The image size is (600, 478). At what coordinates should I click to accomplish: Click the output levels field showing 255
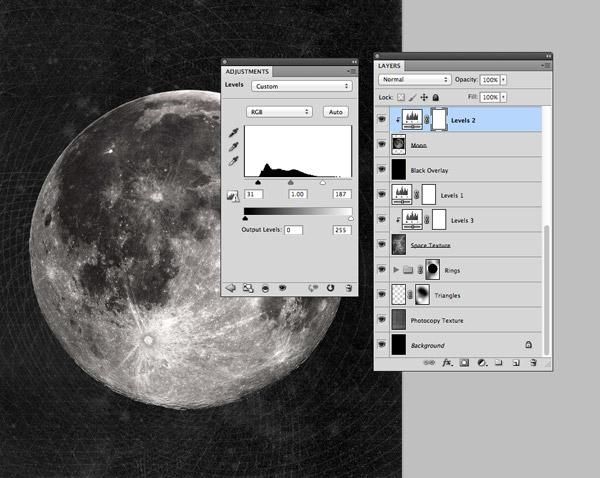pyautogui.click(x=341, y=230)
